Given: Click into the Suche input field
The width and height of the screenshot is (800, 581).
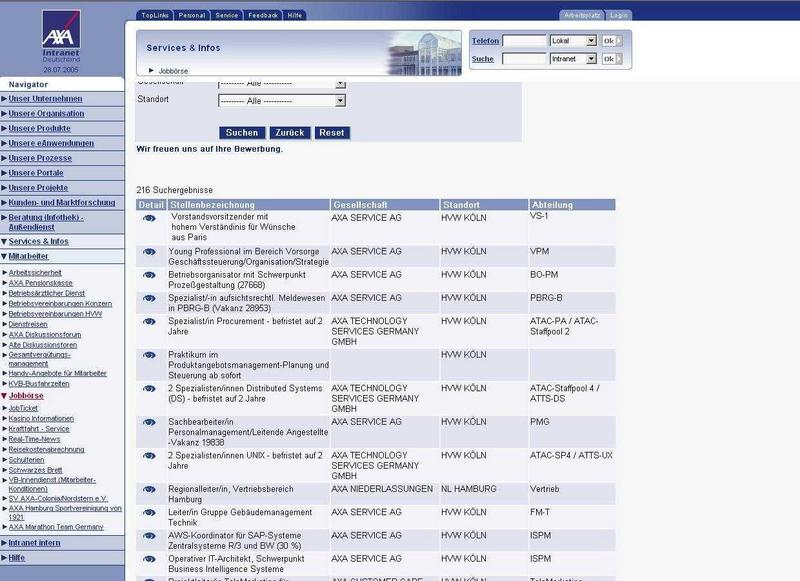Looking at the screenshot, I should 524,59.
